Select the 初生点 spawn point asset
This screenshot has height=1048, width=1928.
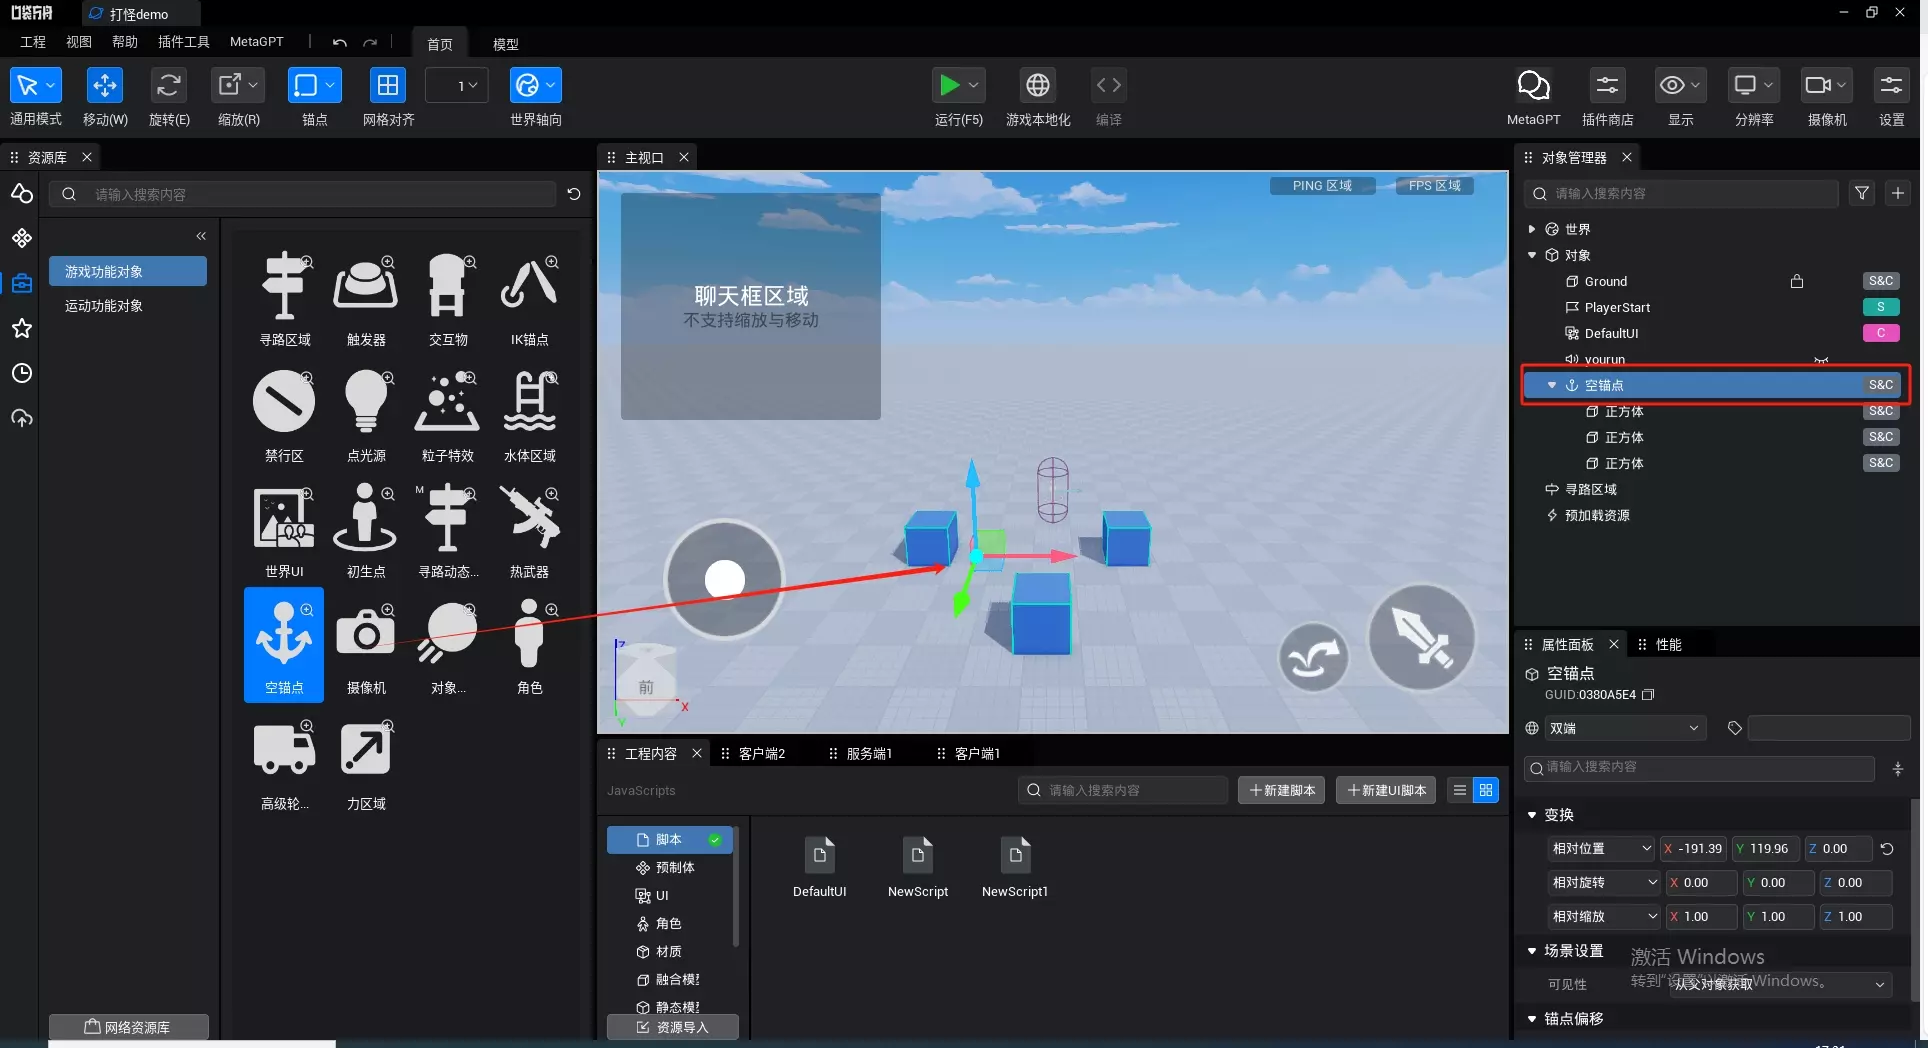[366, 530]
